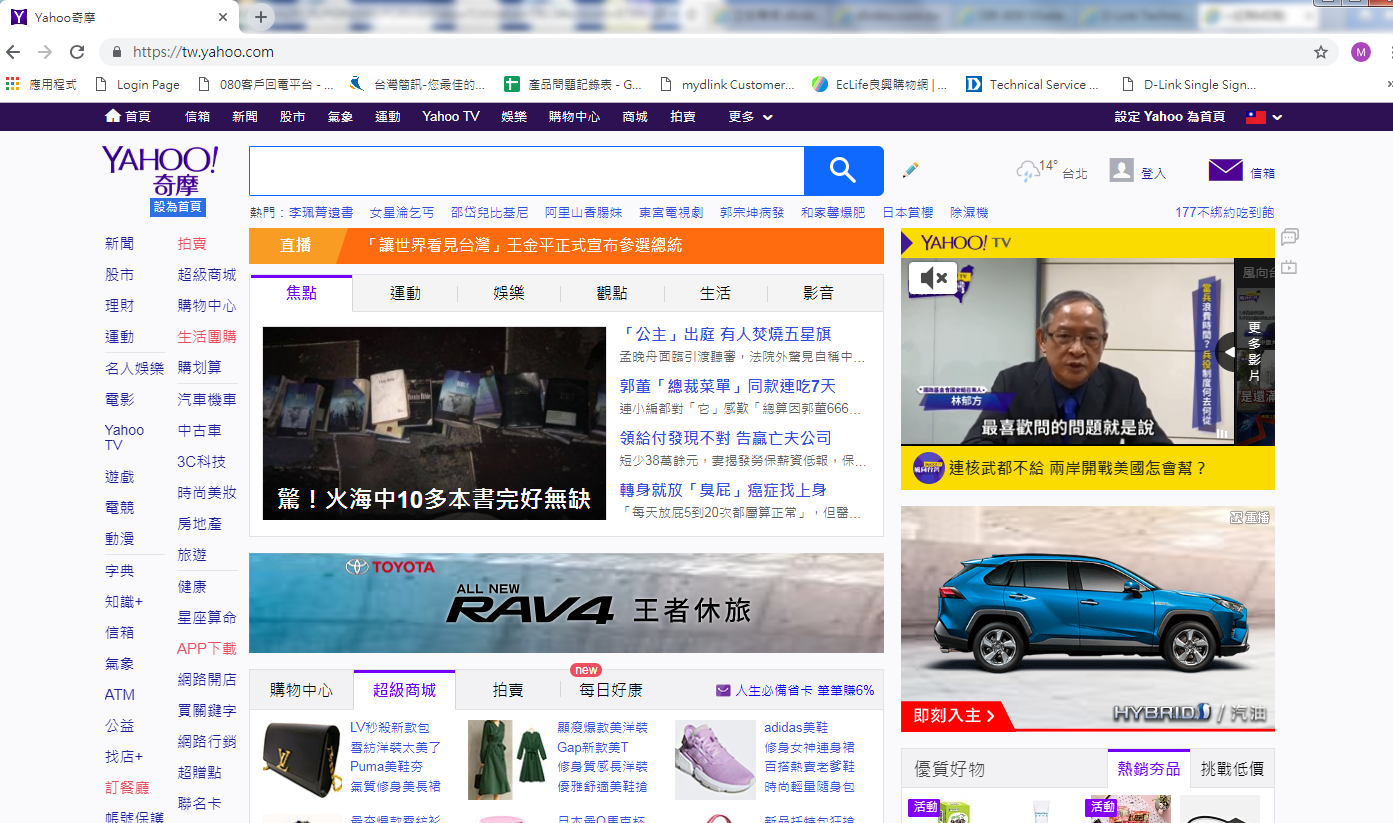Open the 股市 item in top navigation
Screen dimensions: 1393x823
292,117
